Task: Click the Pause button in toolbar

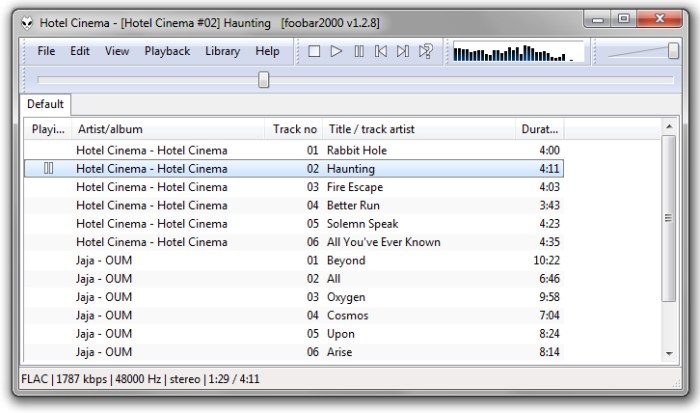Action: coord(359,51)
